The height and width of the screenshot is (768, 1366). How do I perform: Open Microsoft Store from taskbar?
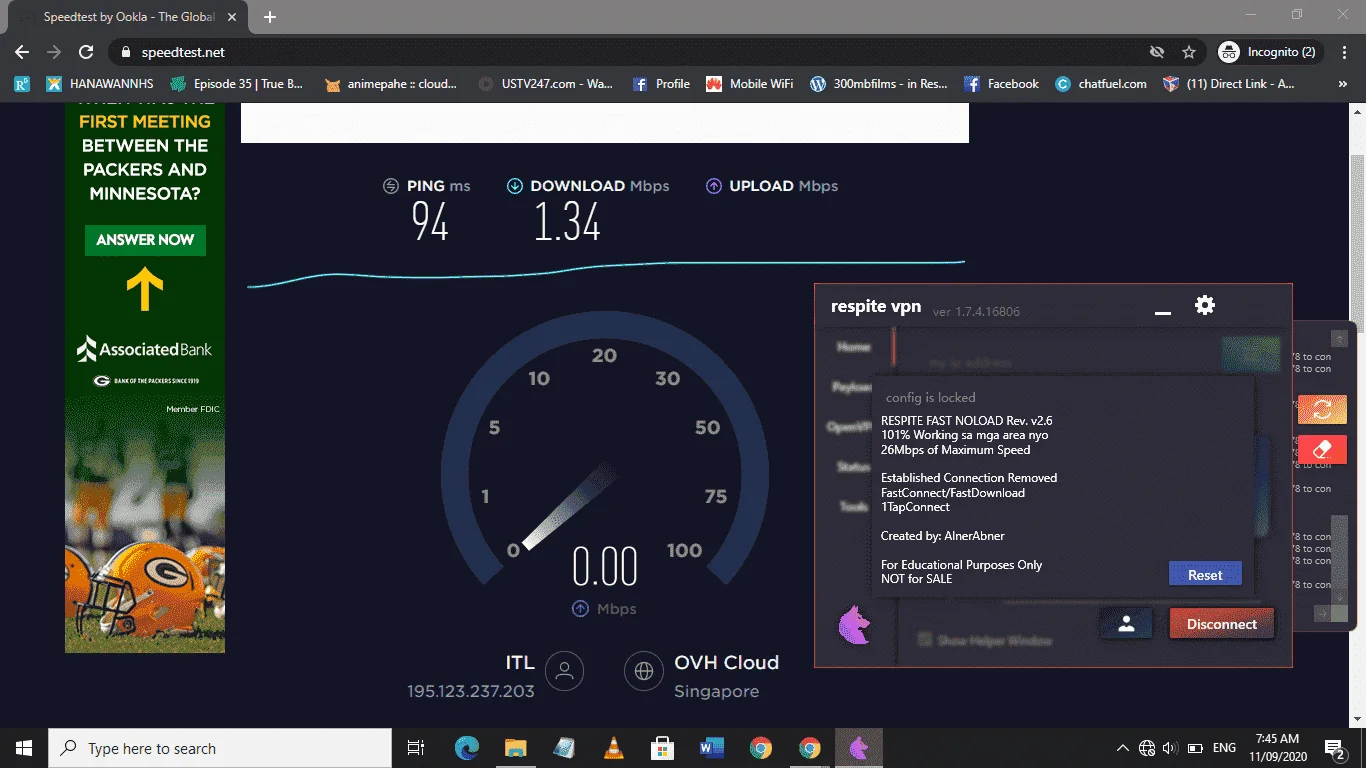(662, 748)
